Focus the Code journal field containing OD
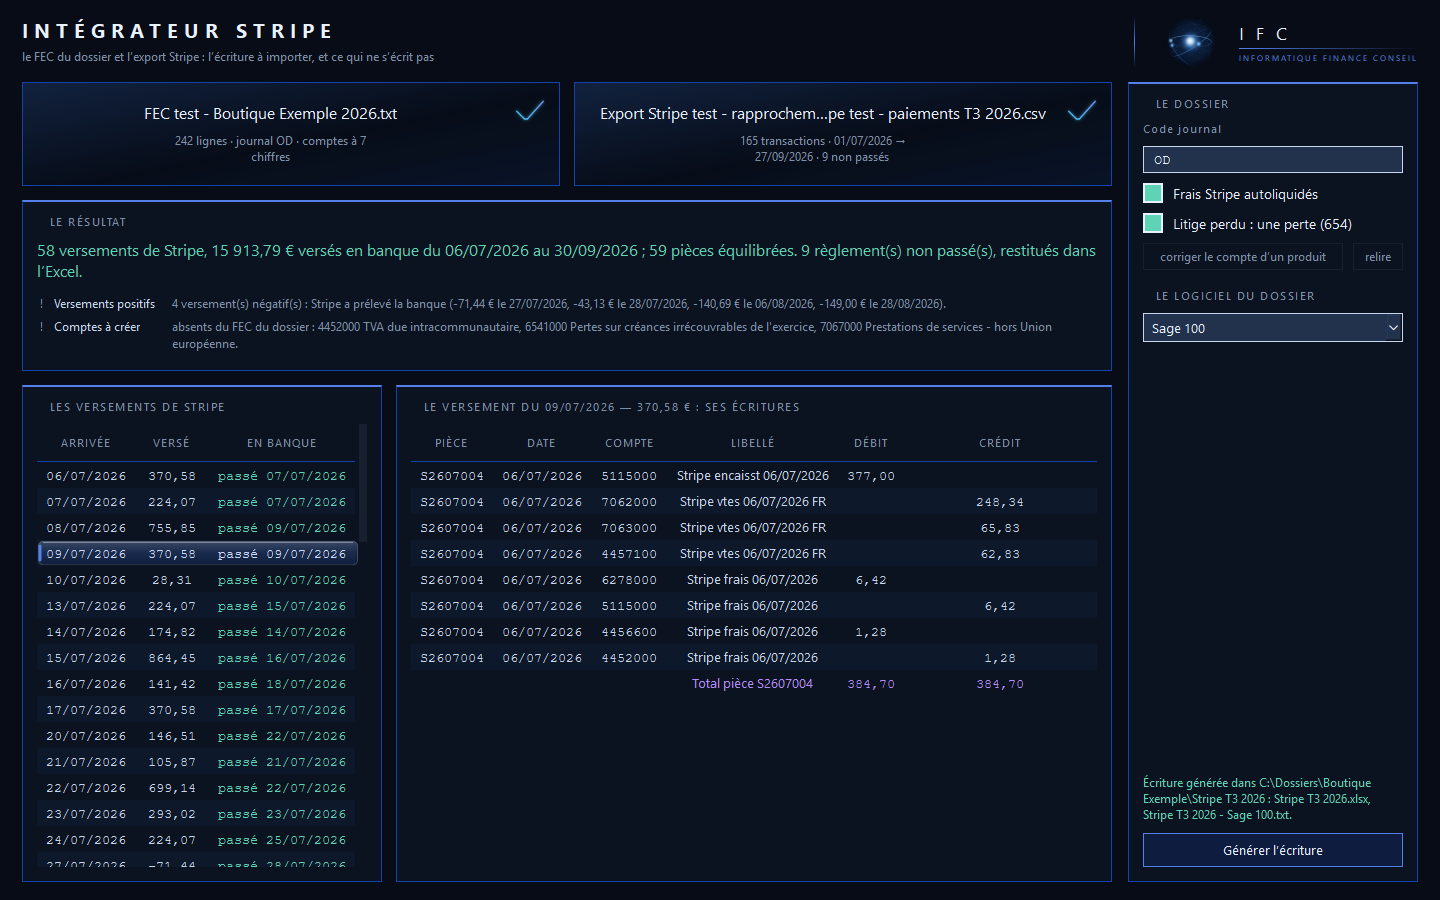The height and width of the screenshot is (900, 1440). pos(1273,160)
